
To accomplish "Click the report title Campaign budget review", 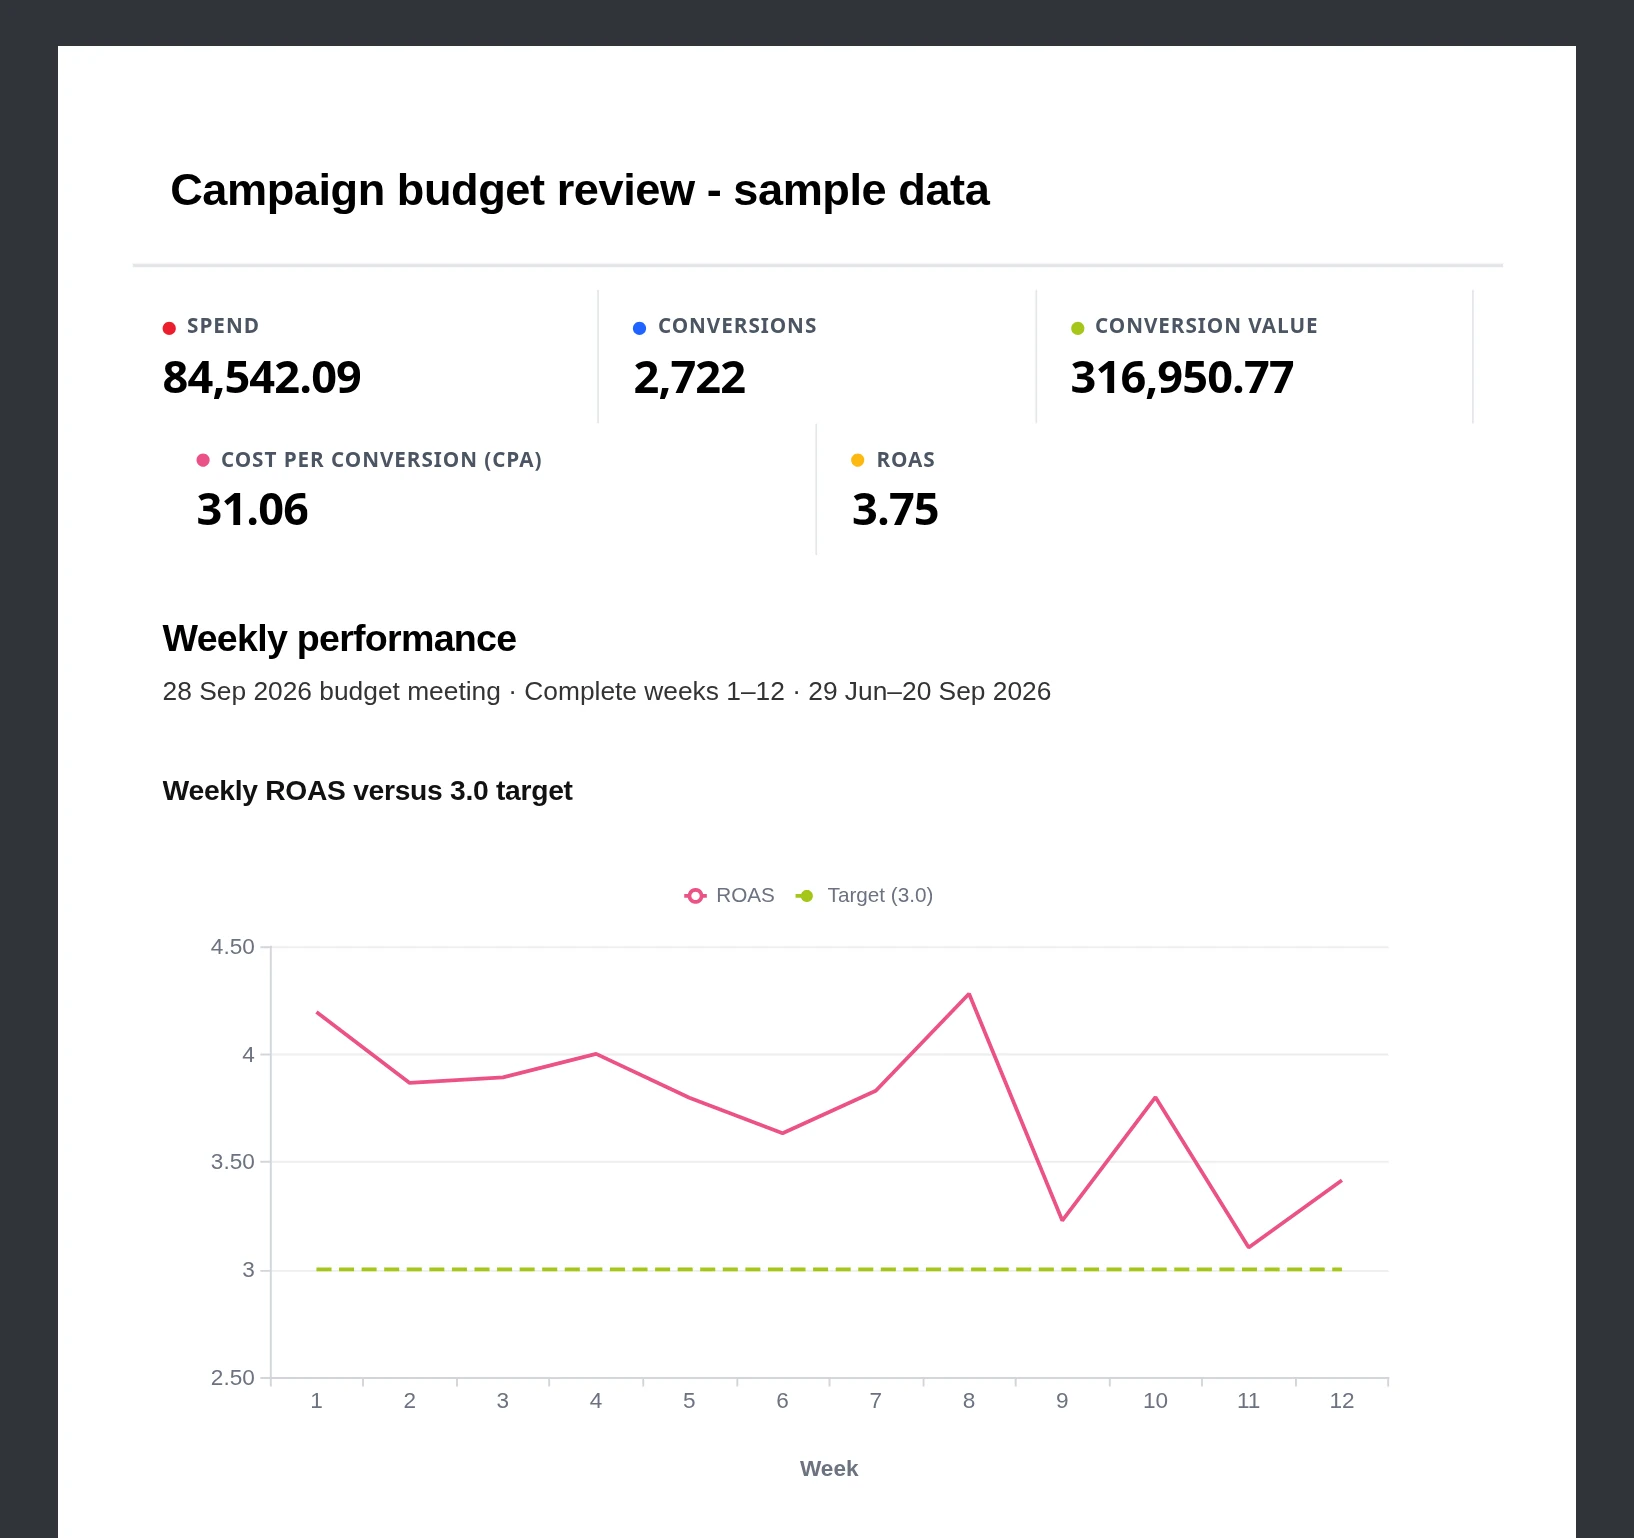I will pyautogui.click(x=580, y=190).
